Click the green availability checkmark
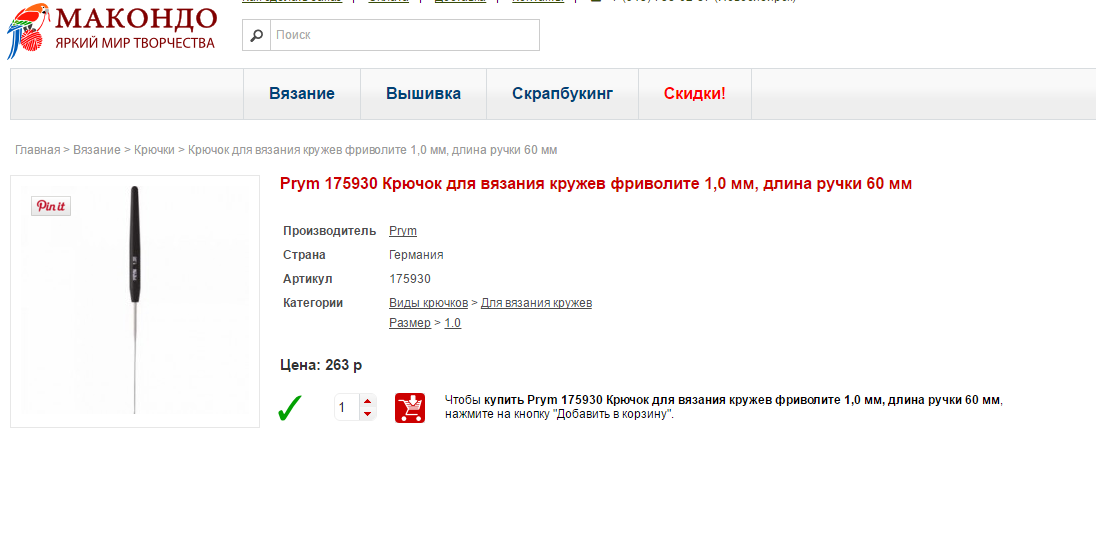The image size is (1096, 549). 290,408
